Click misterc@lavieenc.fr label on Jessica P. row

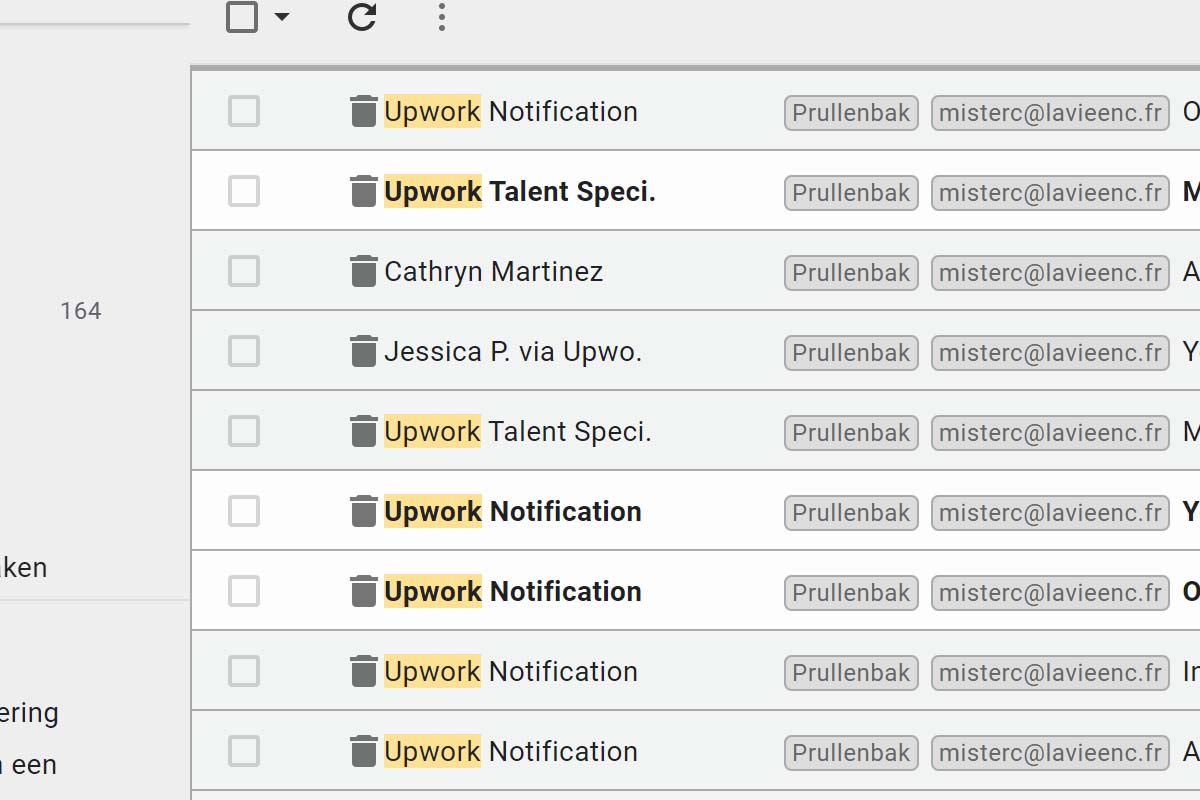[x=1050, y=352]
